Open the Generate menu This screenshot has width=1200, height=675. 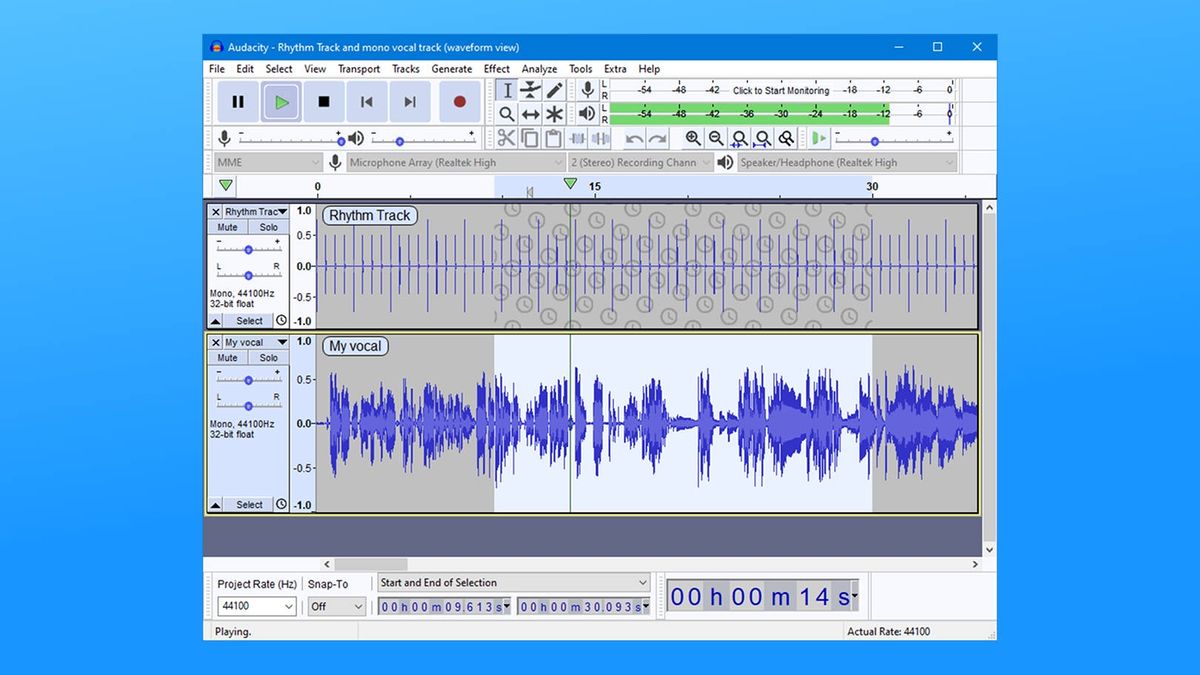click(452, 69)
